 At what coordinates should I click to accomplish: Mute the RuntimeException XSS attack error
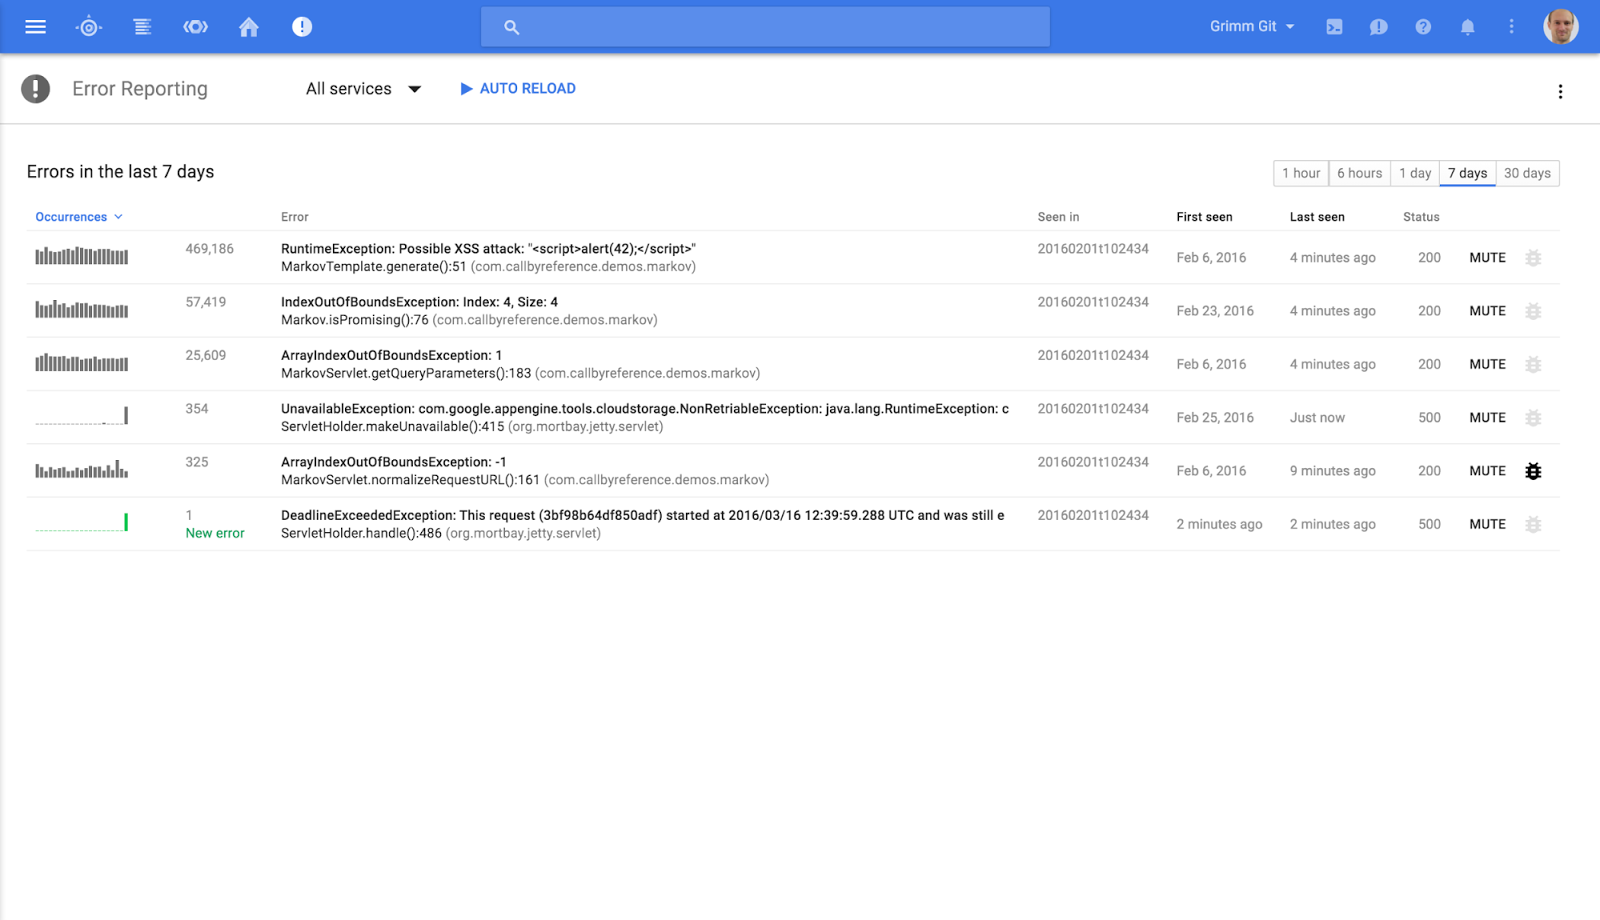1487,258
